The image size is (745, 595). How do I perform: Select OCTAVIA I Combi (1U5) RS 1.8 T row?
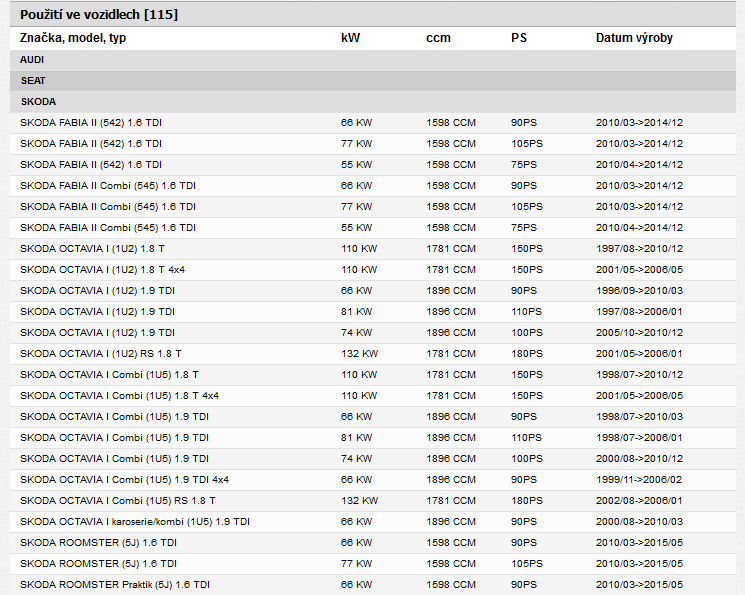(372, 500)
